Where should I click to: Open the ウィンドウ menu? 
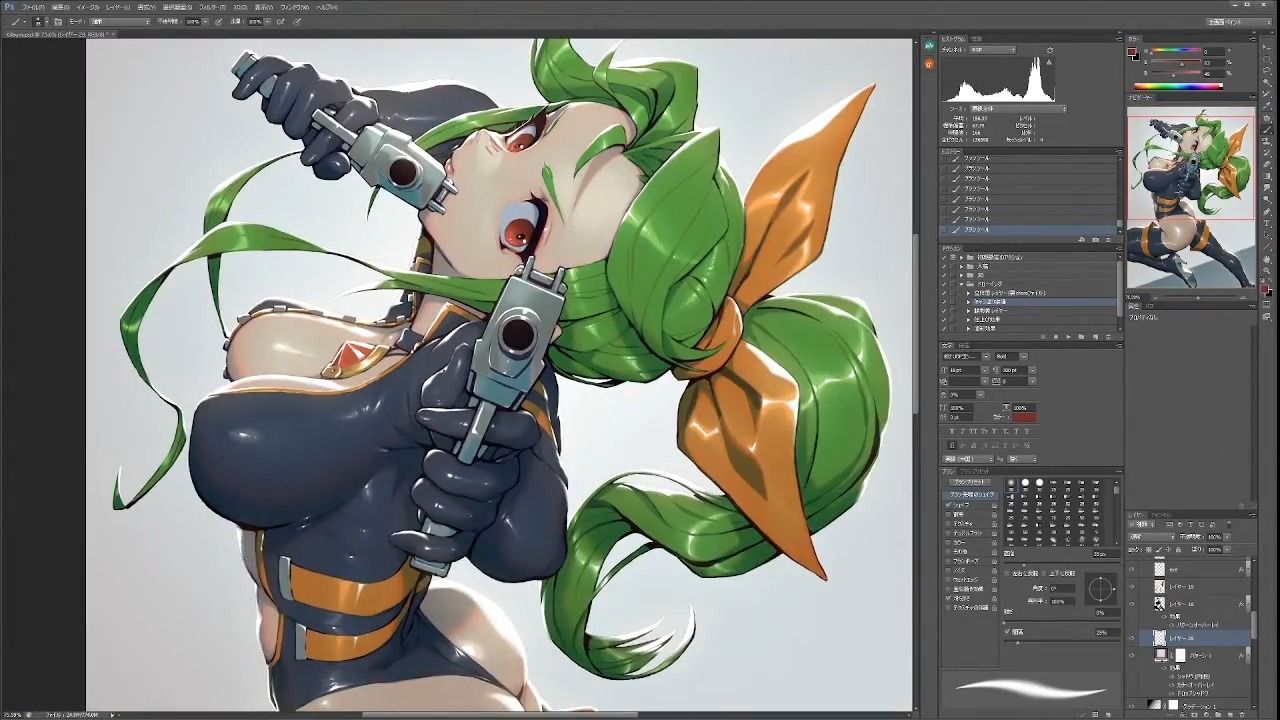point(295,6)
